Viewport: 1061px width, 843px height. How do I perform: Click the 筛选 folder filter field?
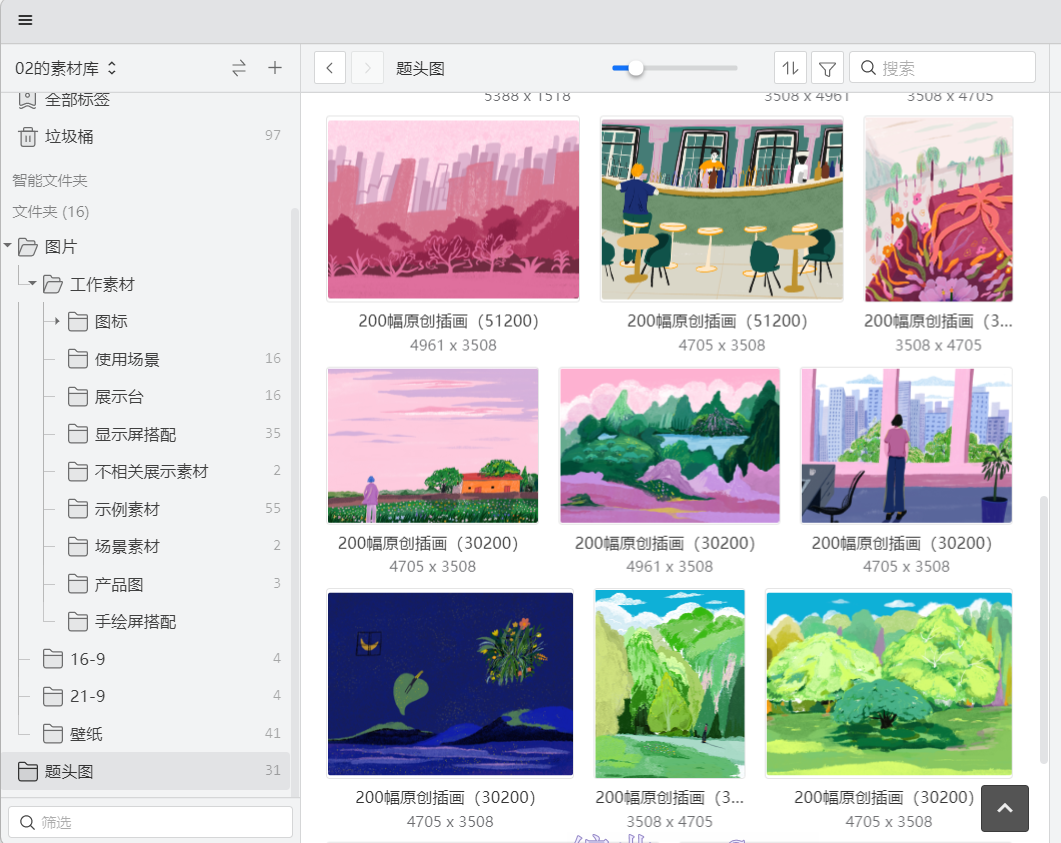(150, 822)
